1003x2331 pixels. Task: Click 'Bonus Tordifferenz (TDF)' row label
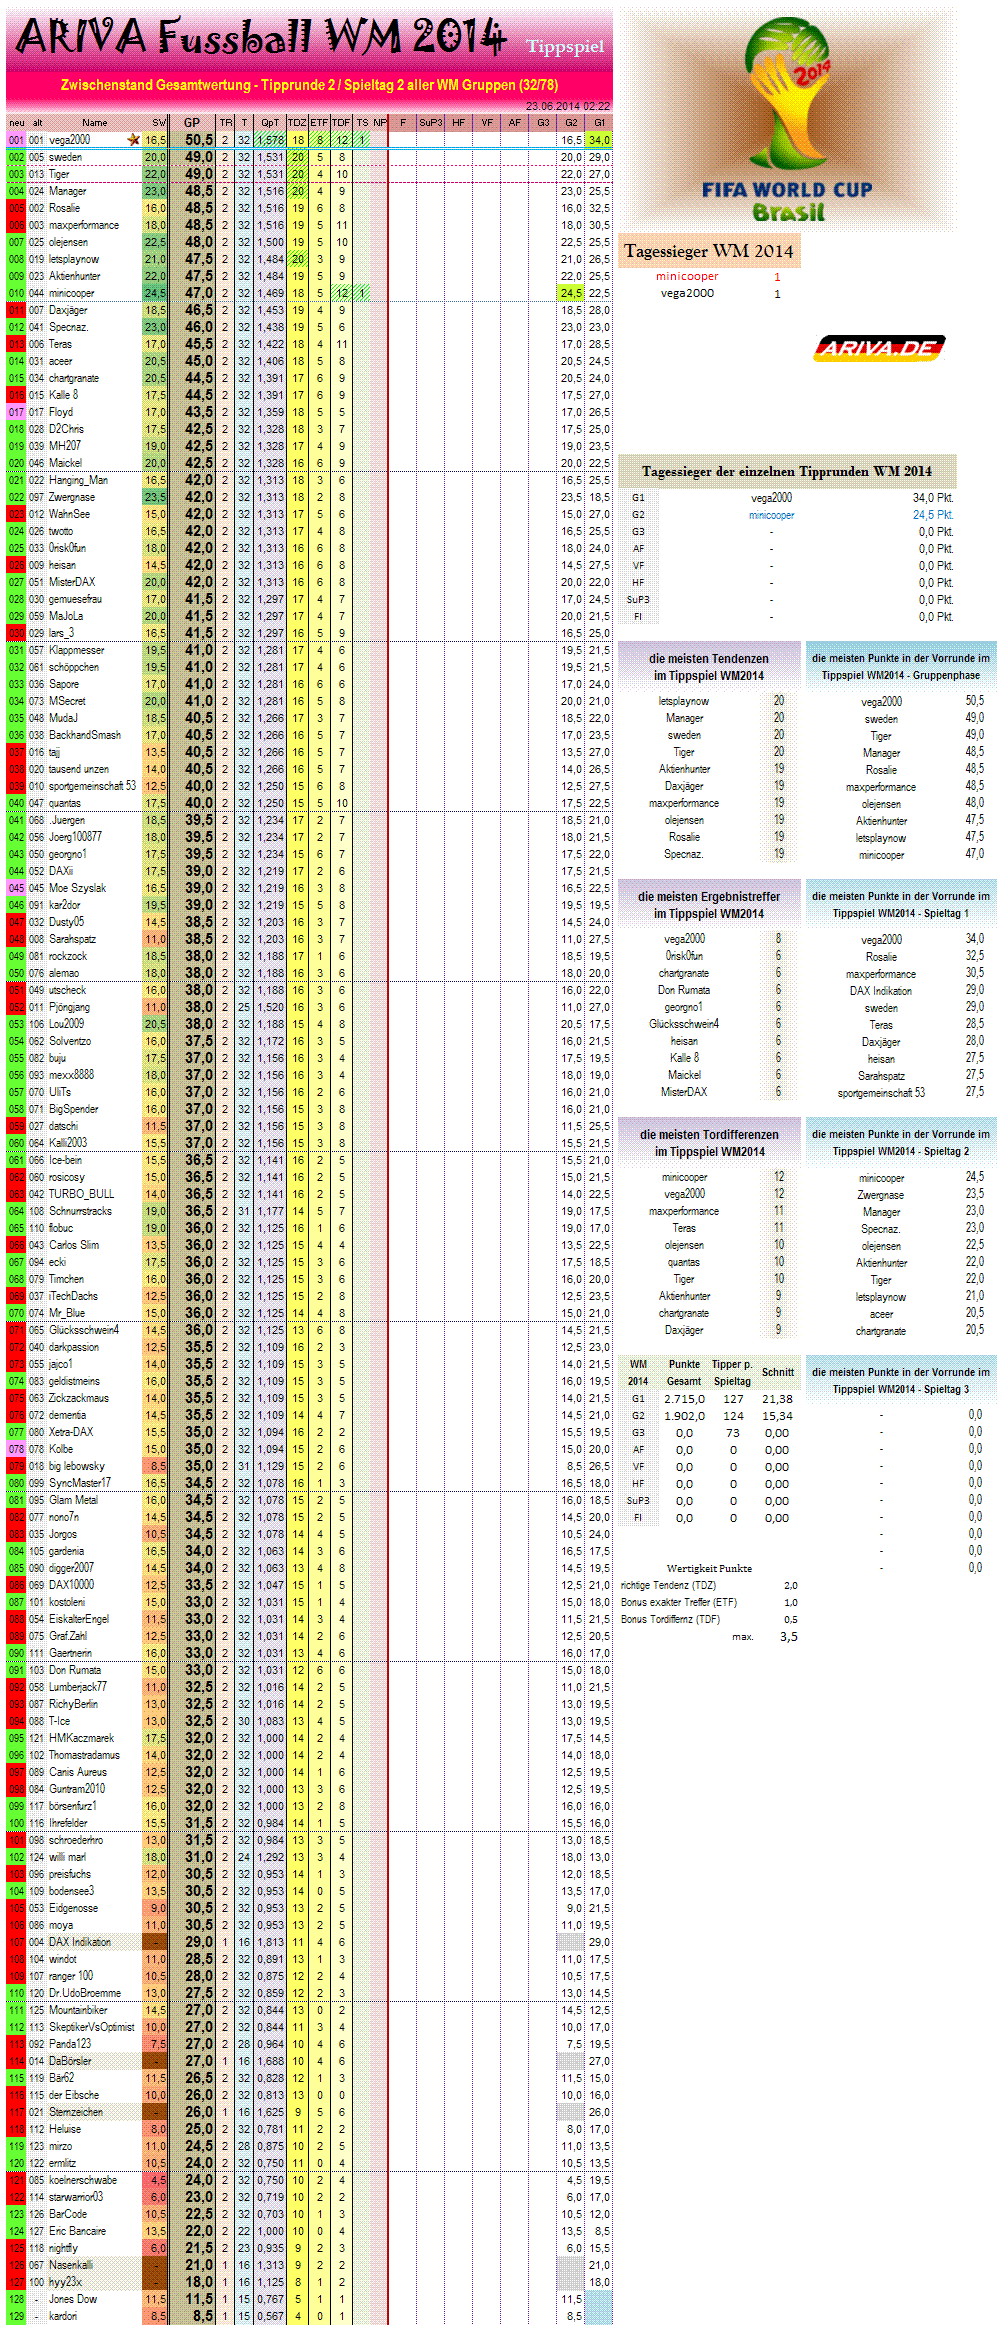[x=670, y=1619]
